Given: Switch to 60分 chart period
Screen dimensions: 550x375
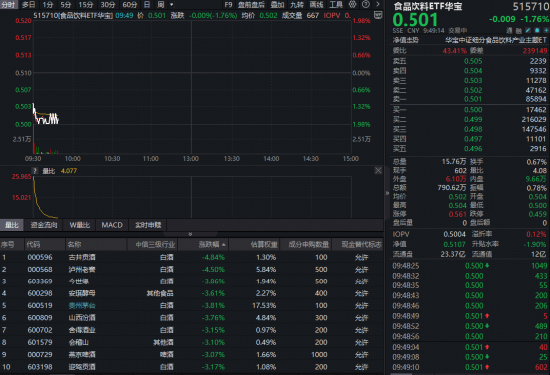Looking at the screenshot, I should pos(130,5).
